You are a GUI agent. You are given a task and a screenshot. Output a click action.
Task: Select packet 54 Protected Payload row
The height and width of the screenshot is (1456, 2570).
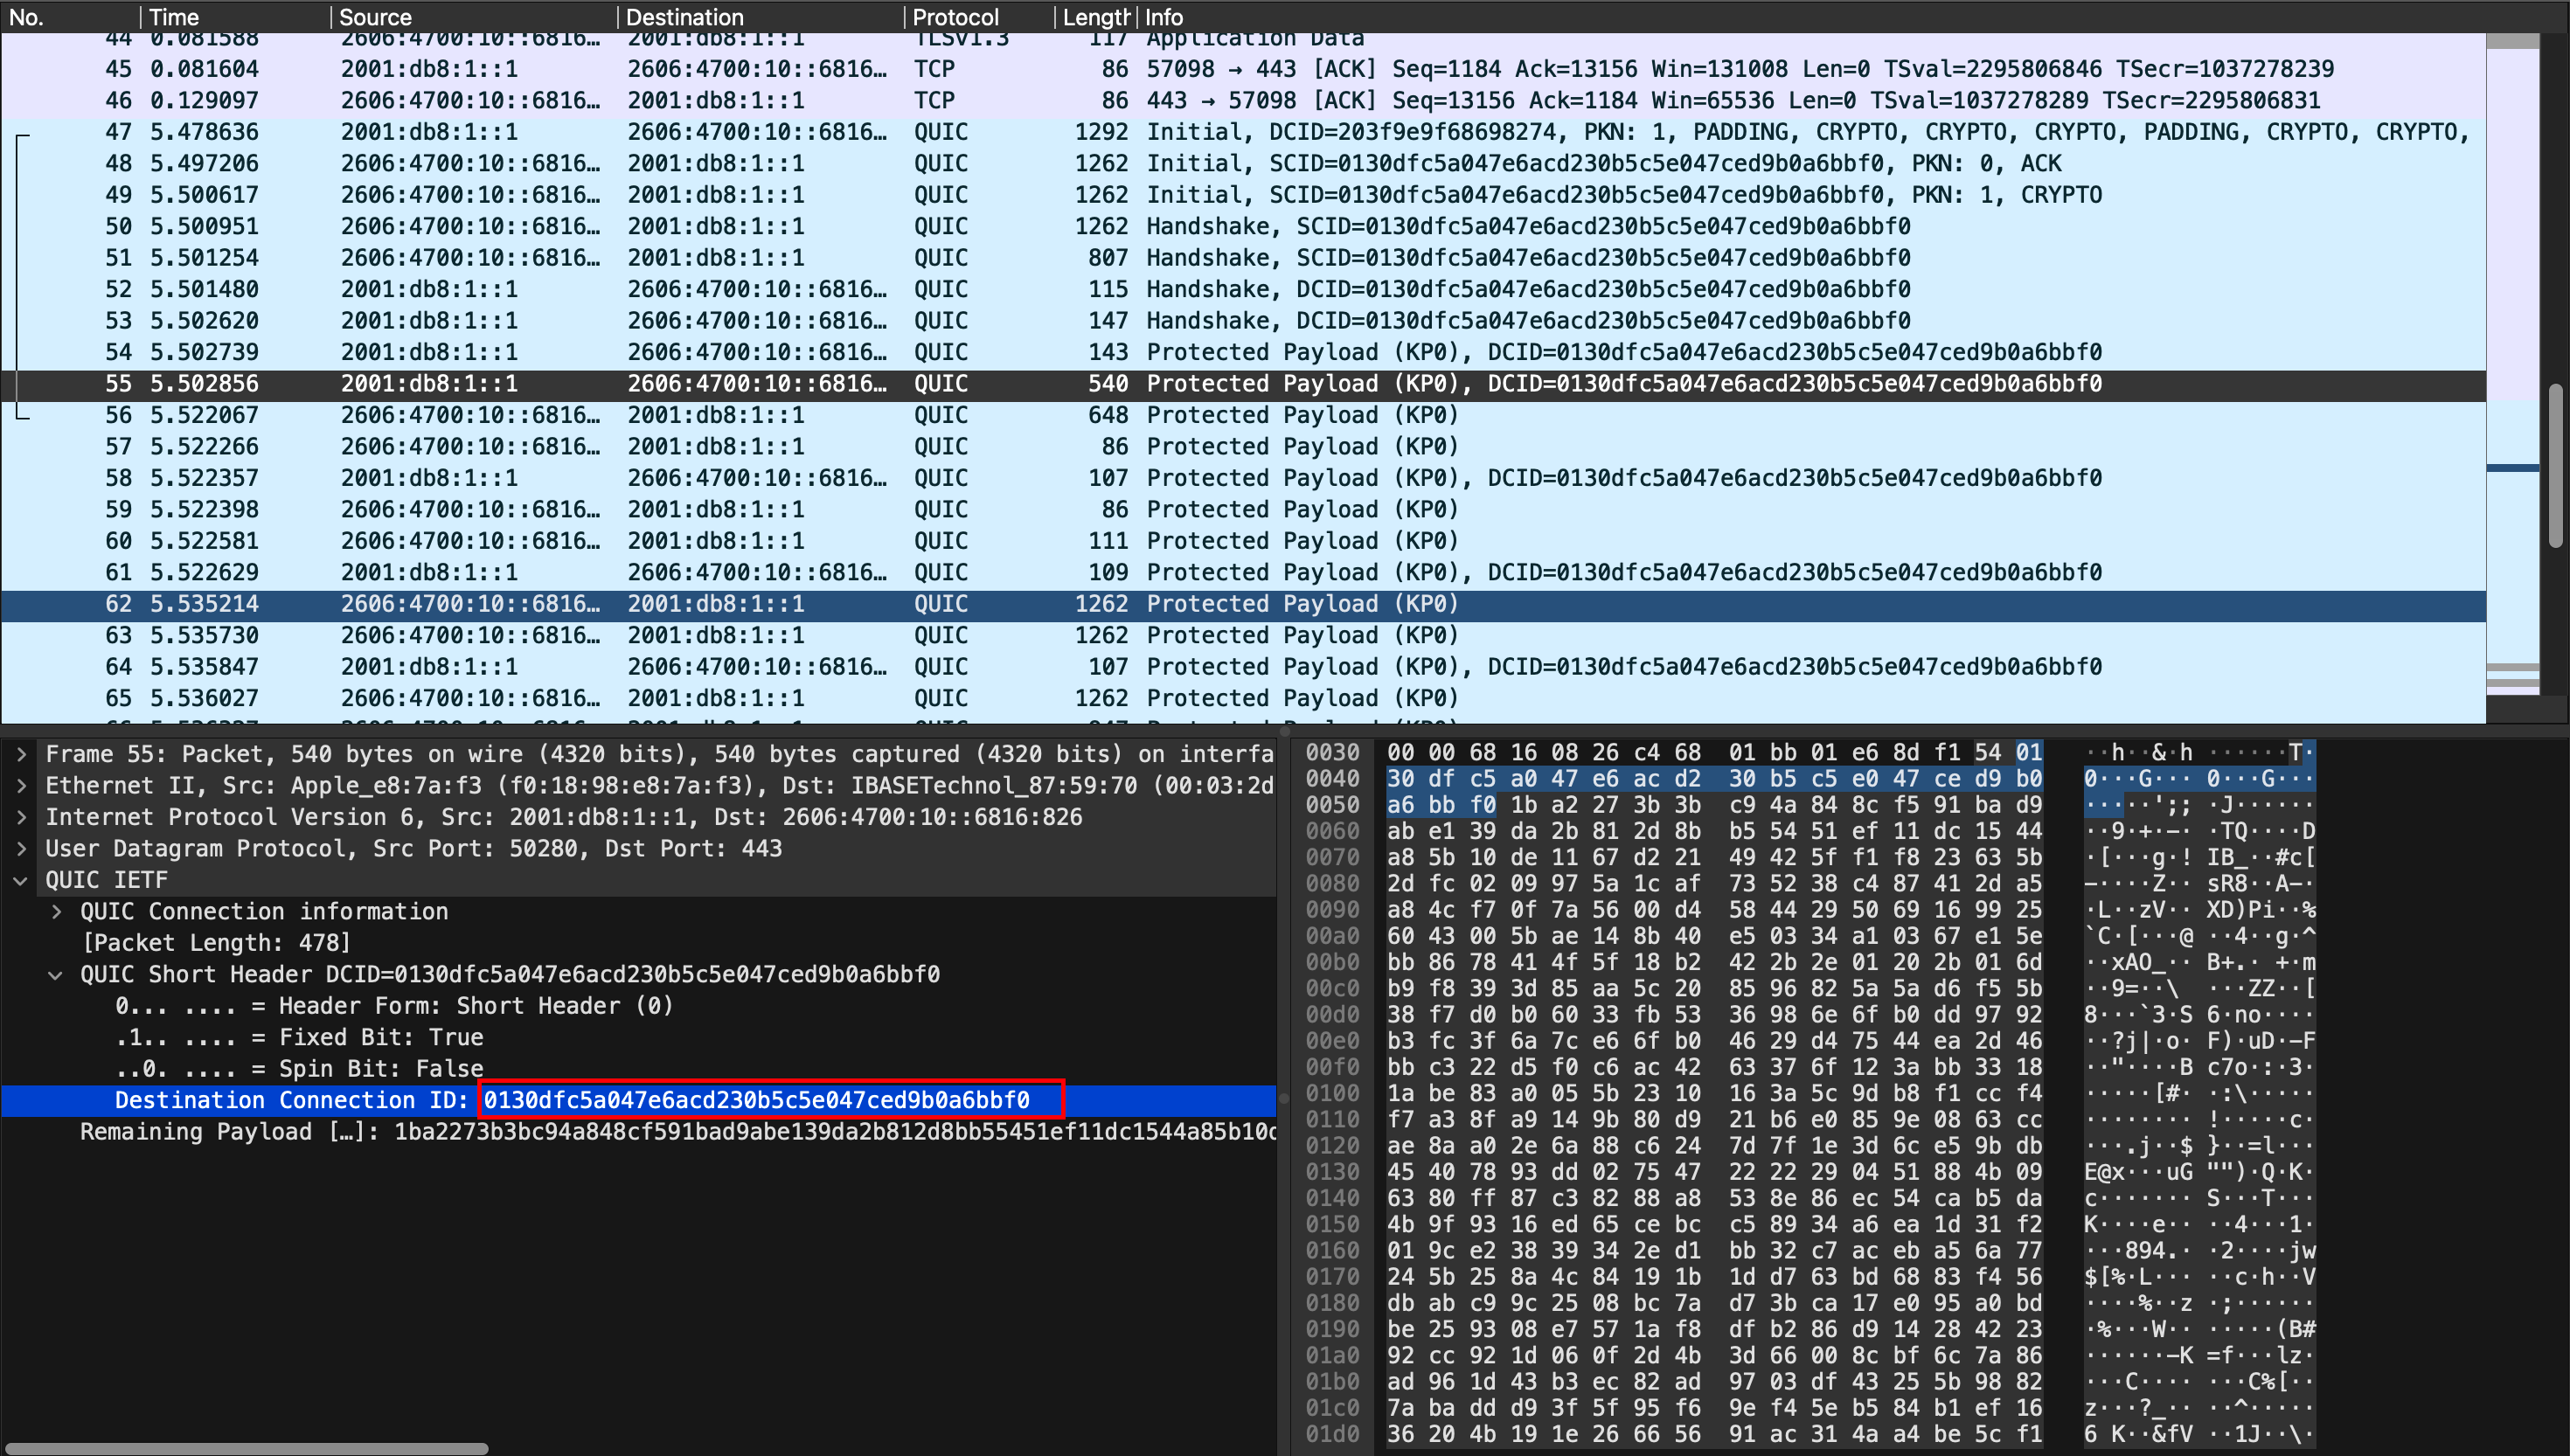tap(1243, 352)
